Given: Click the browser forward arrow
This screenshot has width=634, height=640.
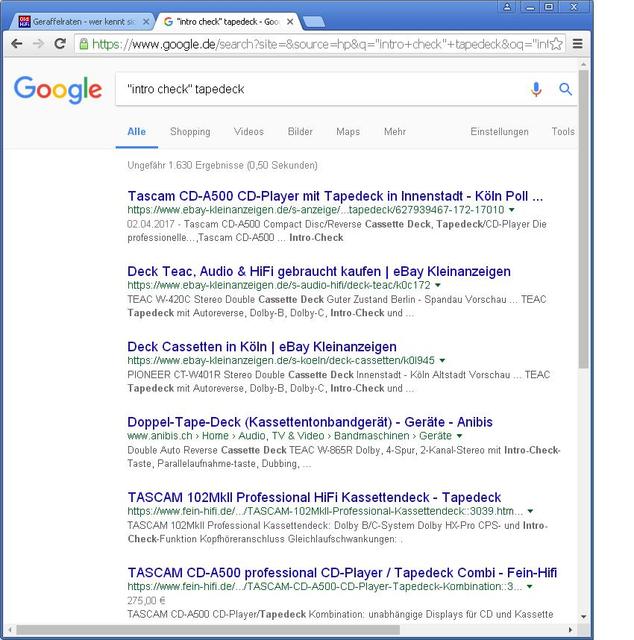Looking at the screenshot, I should tap(38, 44).
